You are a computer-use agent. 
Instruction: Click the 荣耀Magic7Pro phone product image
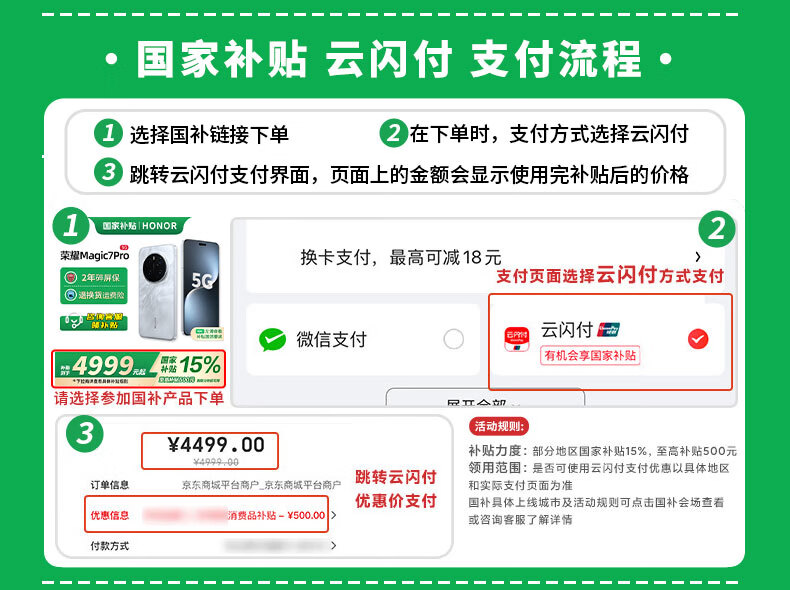pos(180,289)
